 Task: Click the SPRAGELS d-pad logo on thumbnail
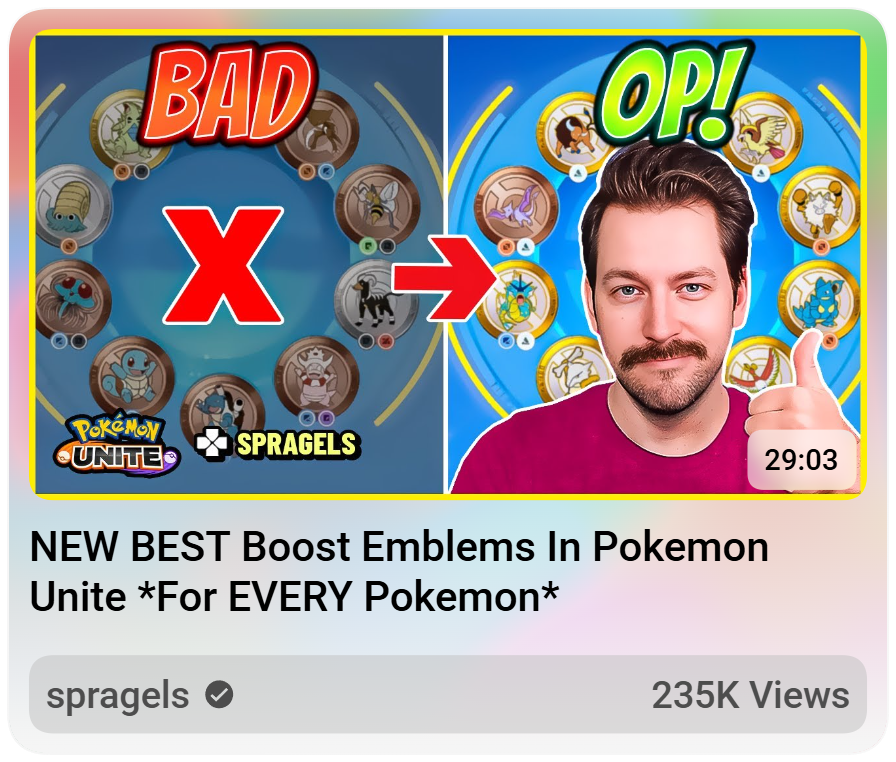(x=278, y=444)
